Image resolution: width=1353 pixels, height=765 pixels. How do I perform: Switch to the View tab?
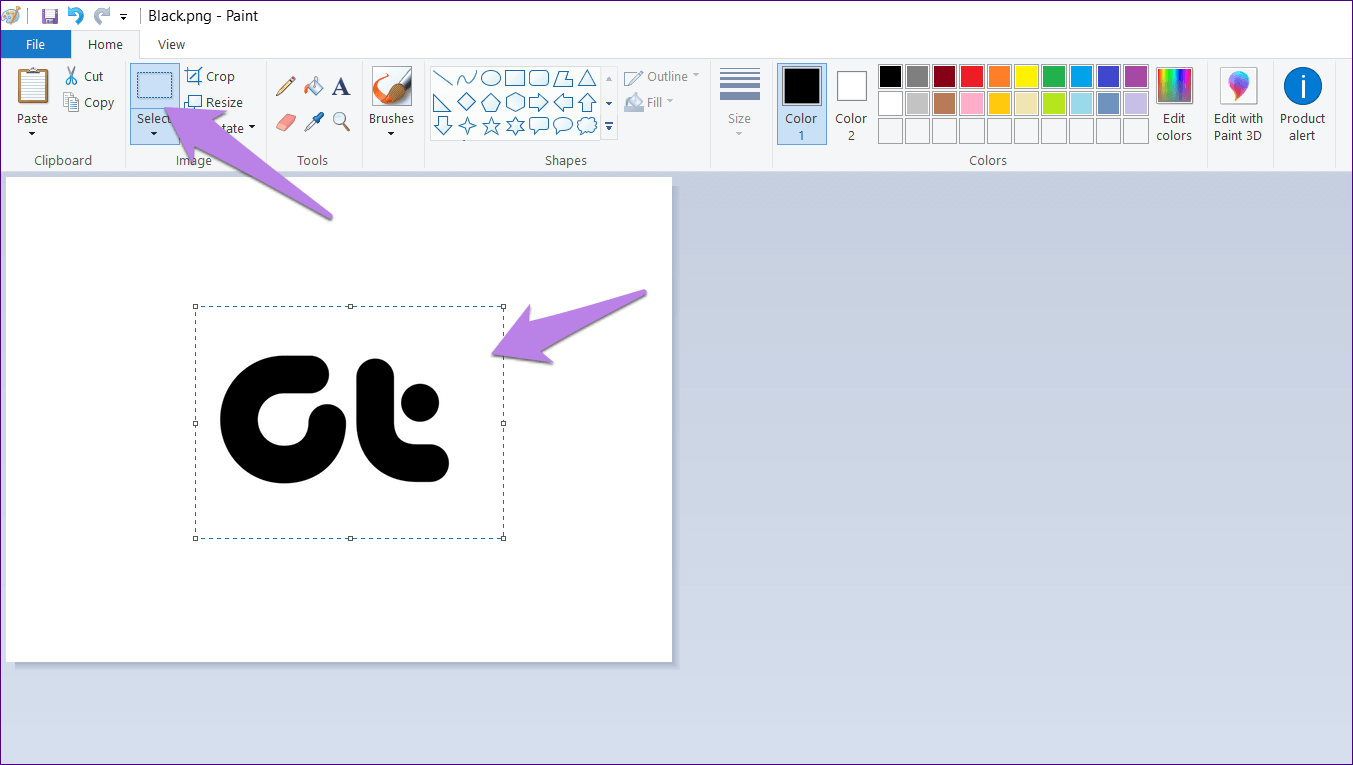[171, 44]
